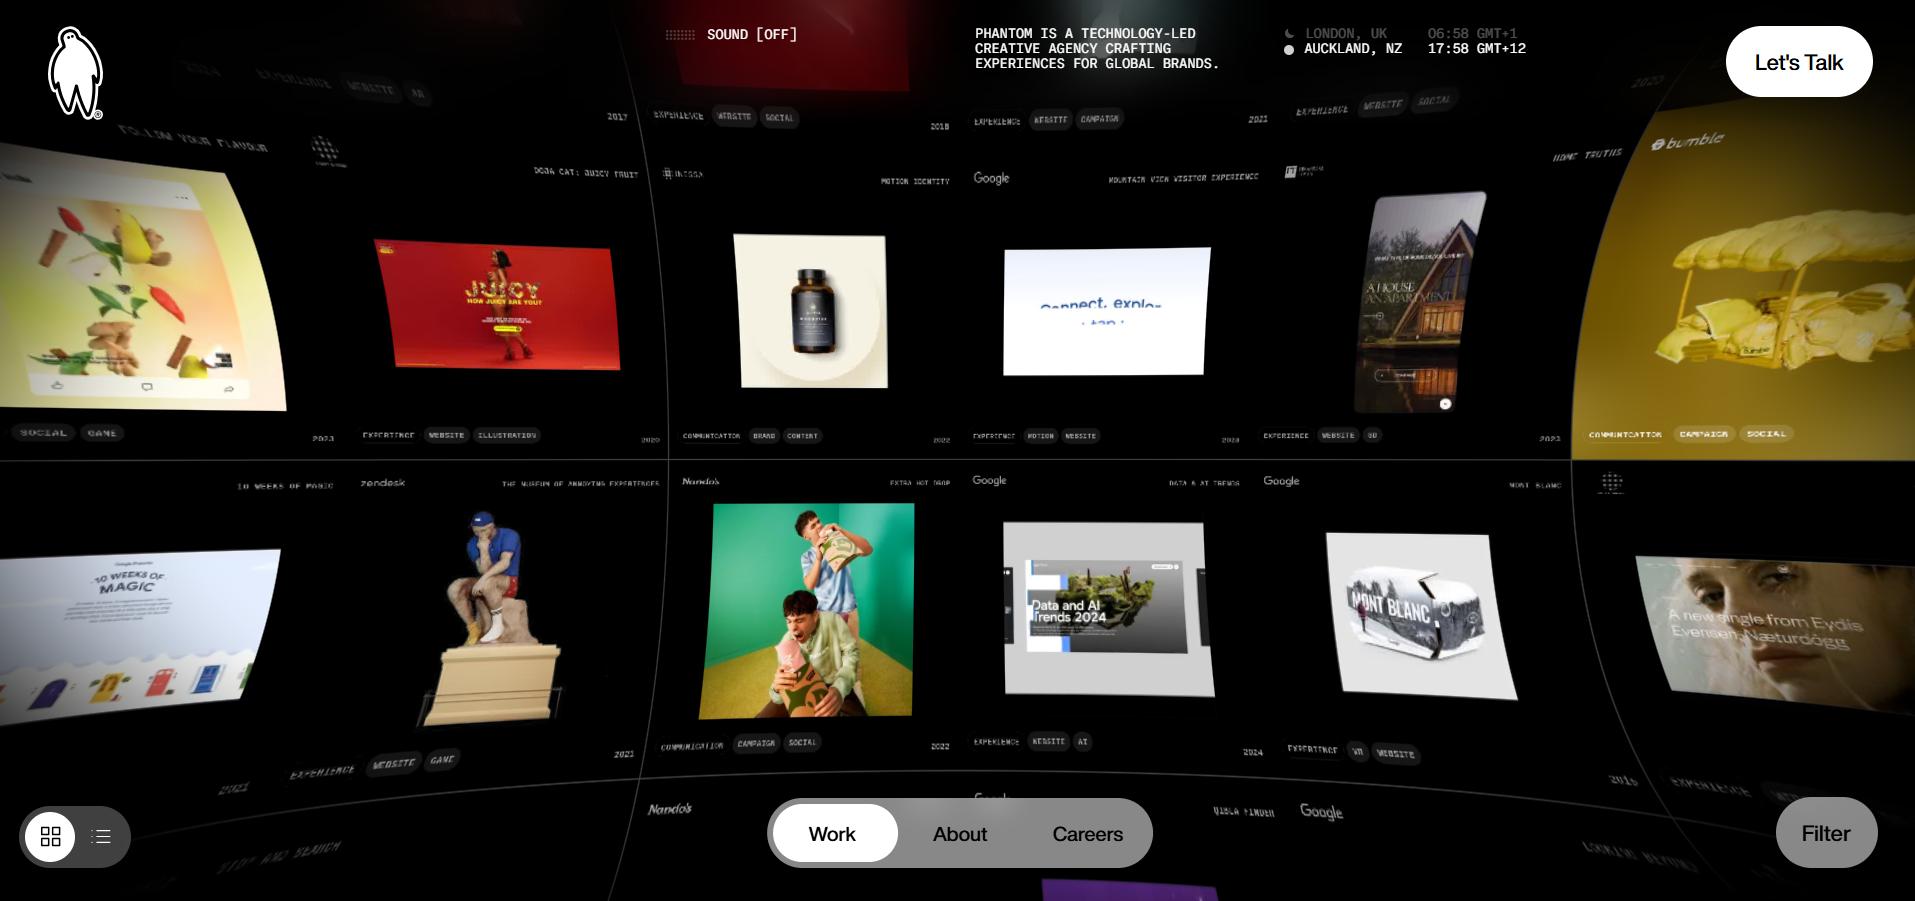Open the Careers tab

pos(1088,834)
